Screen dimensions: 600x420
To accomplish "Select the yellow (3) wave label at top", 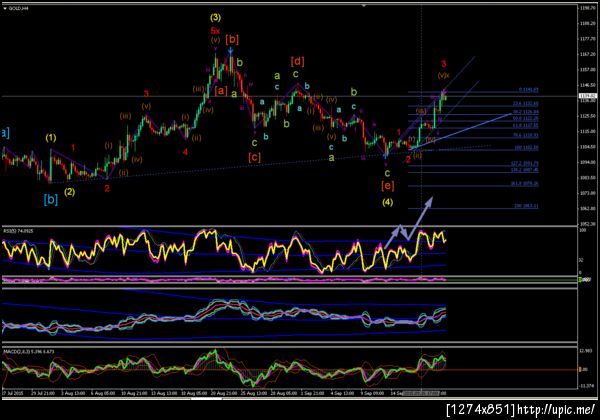I will click(x=215, y=17).
